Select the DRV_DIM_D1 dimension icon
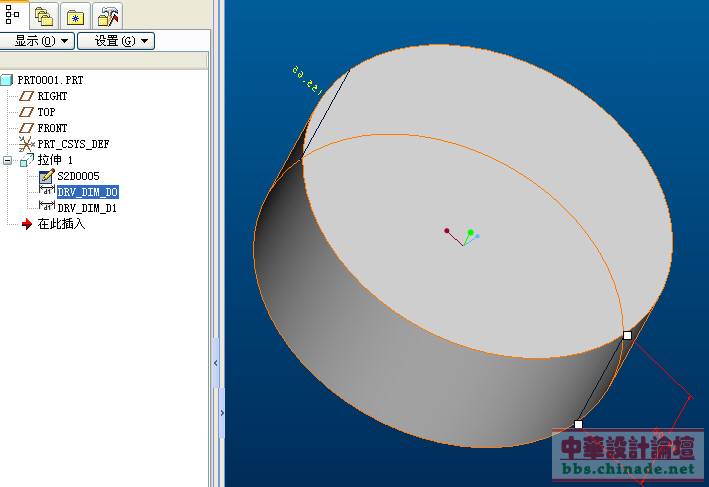The width and height of the screenshot is (709, 487). click(46, 208)
